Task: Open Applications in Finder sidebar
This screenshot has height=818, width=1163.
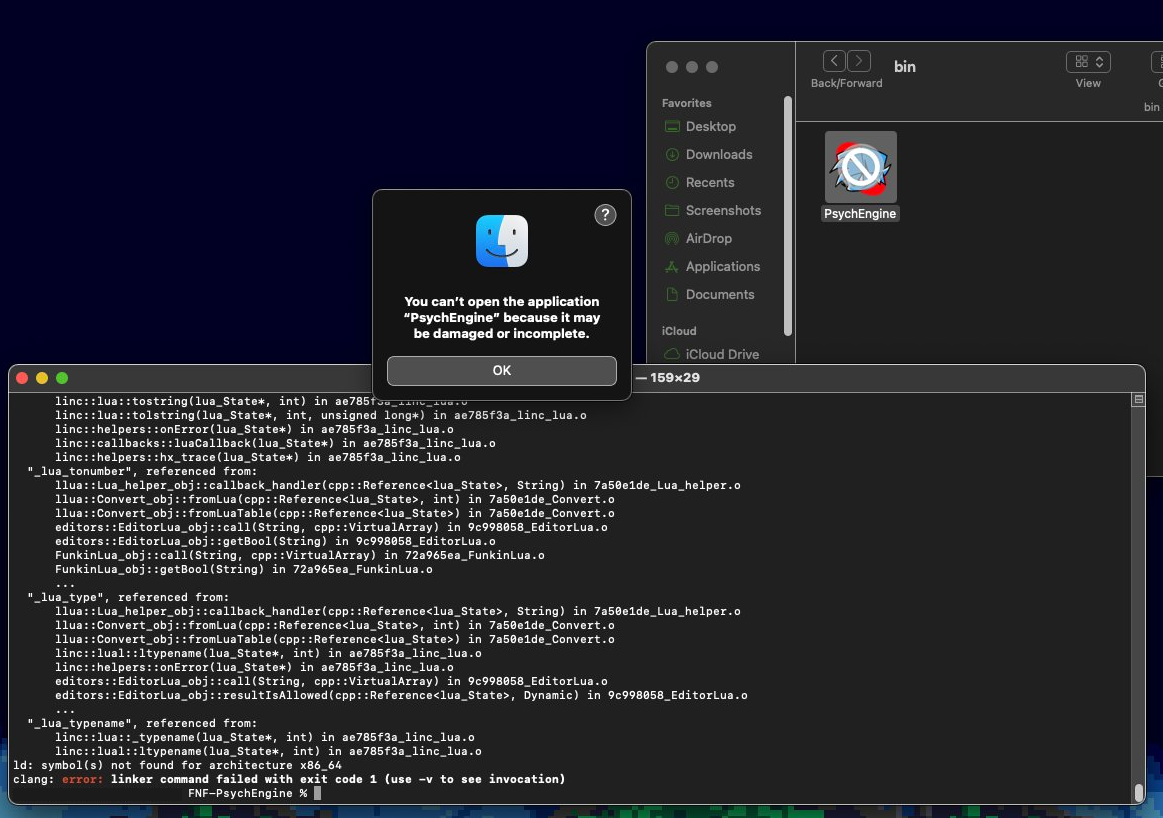Action: (722, 266)
